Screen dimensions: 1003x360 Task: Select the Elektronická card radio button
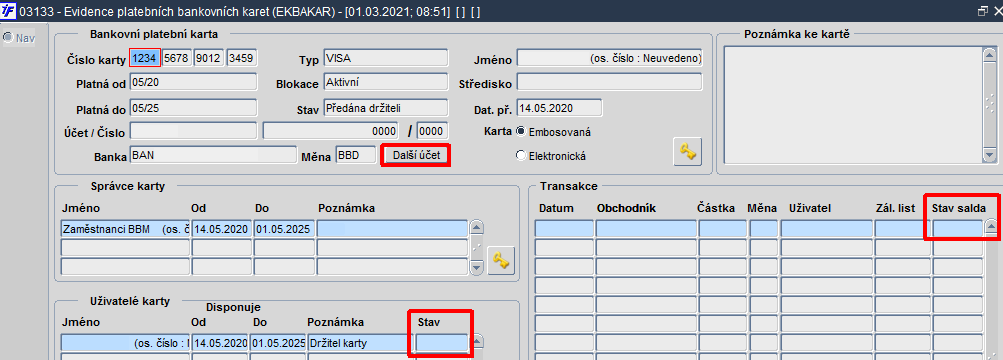(520, 155)
